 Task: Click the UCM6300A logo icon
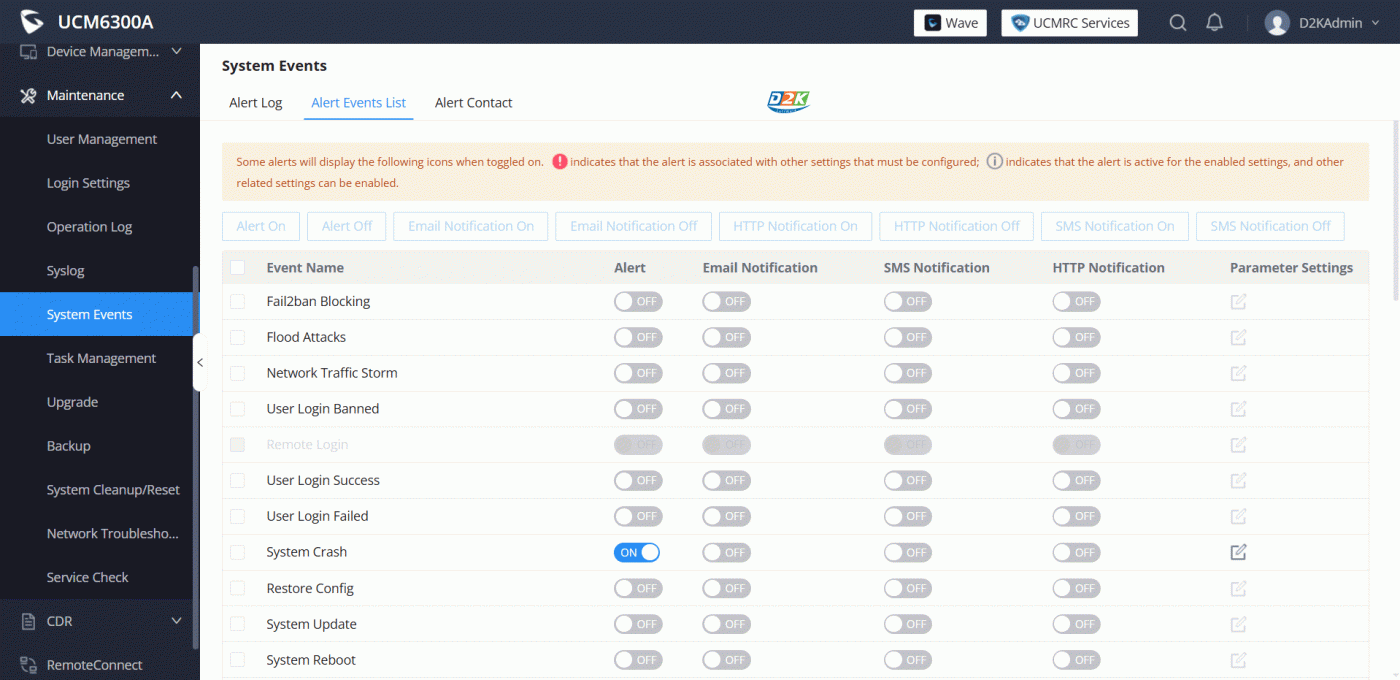pyautogui.click(x=32, y=22)
